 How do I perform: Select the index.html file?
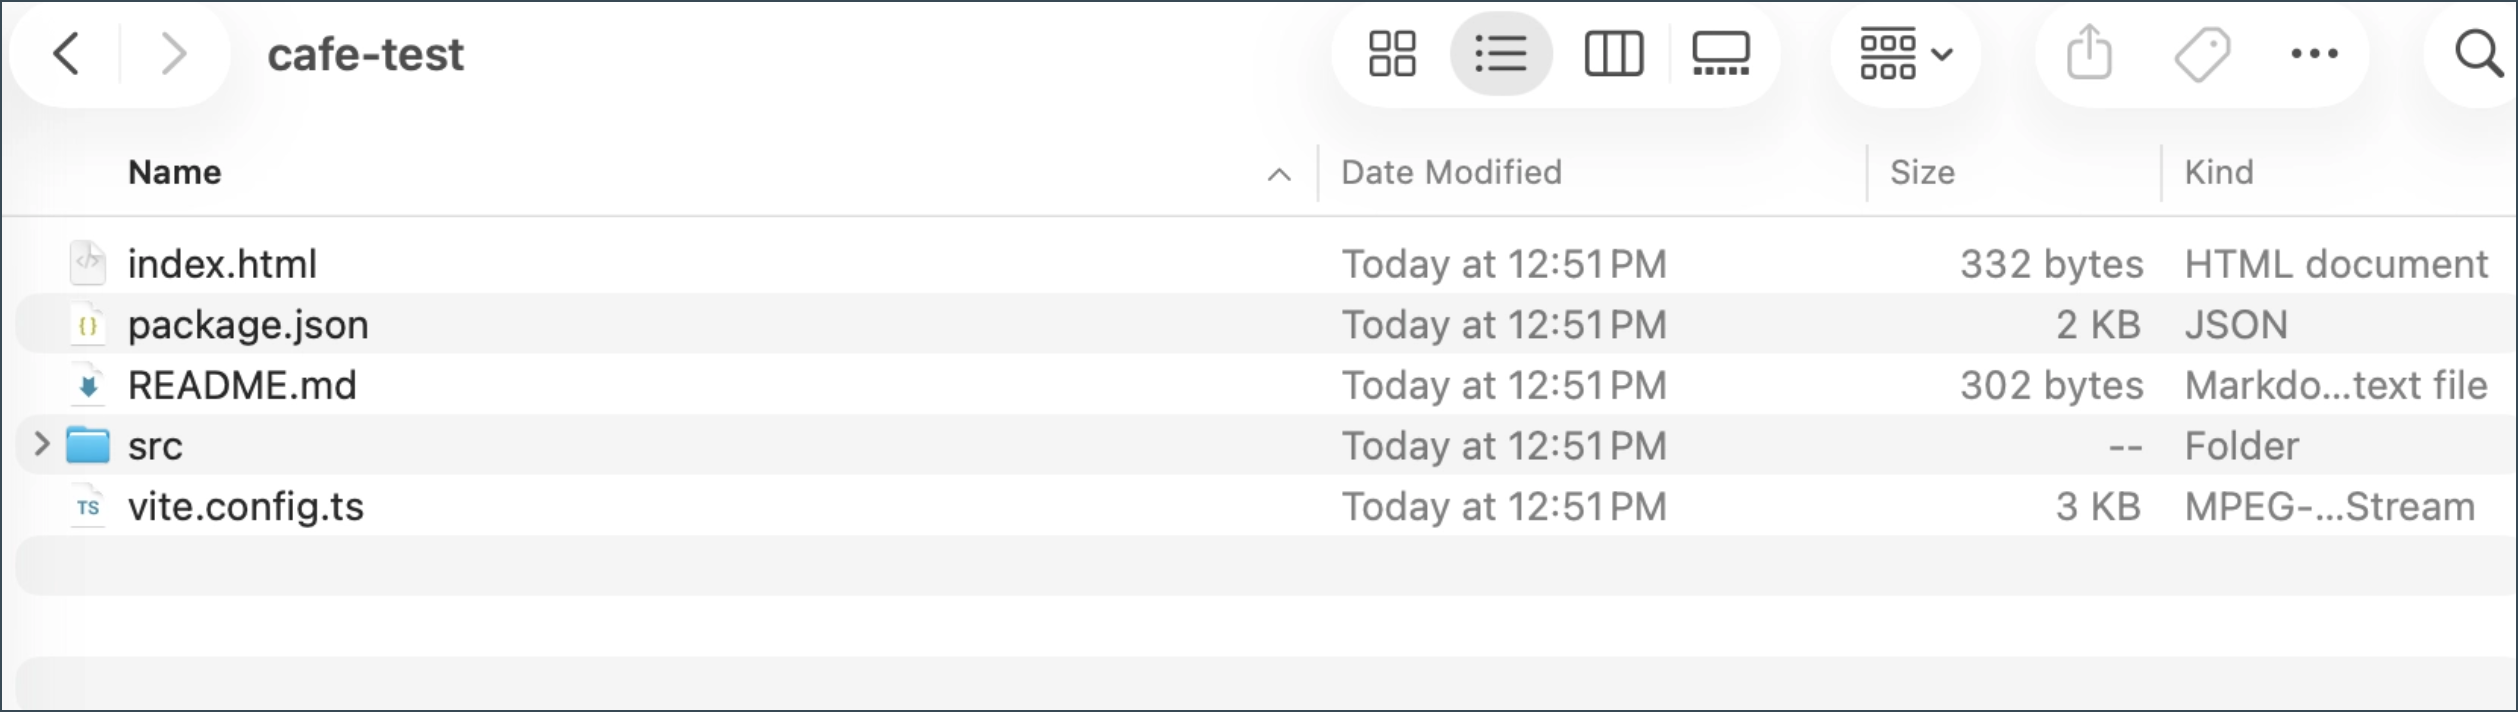pos(222,264)
